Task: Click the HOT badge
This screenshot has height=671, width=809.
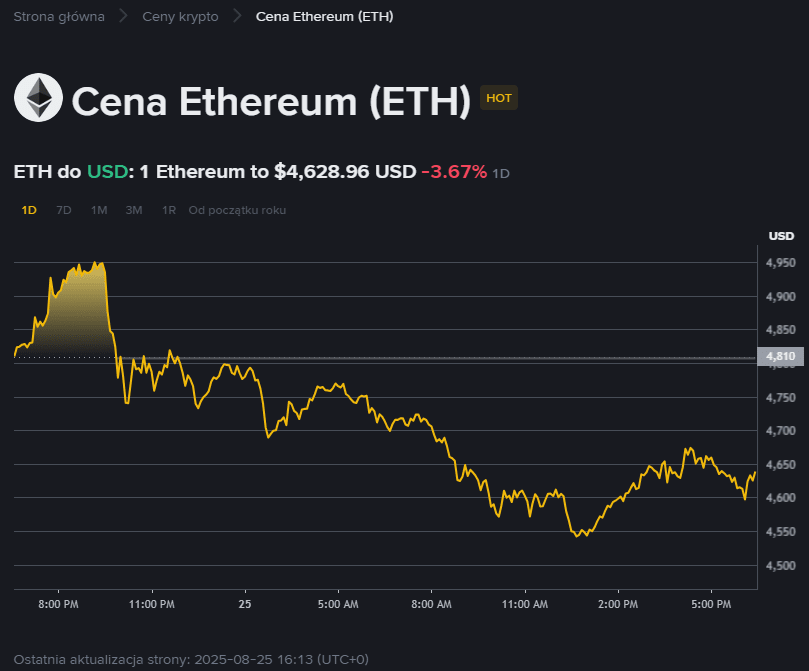Action: (x=499, y=98)
